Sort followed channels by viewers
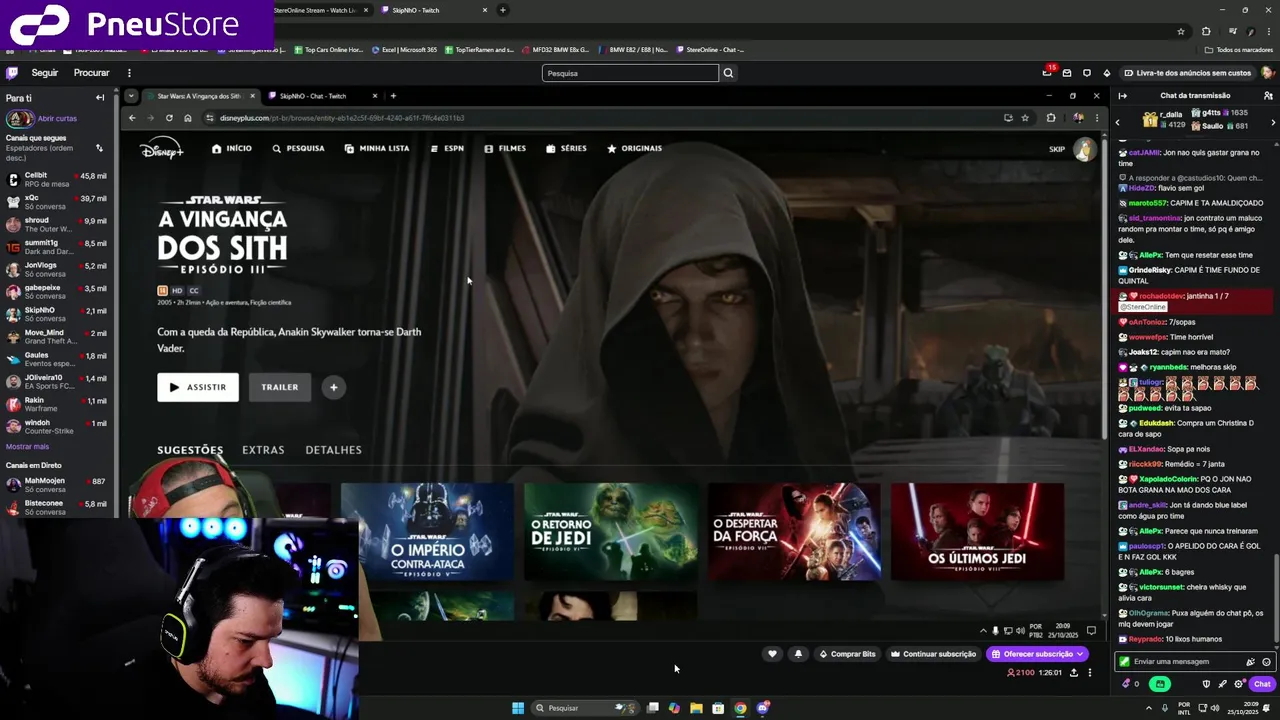Image resolution: width=1280 pixels, height=720 pixels. [99, 148]
